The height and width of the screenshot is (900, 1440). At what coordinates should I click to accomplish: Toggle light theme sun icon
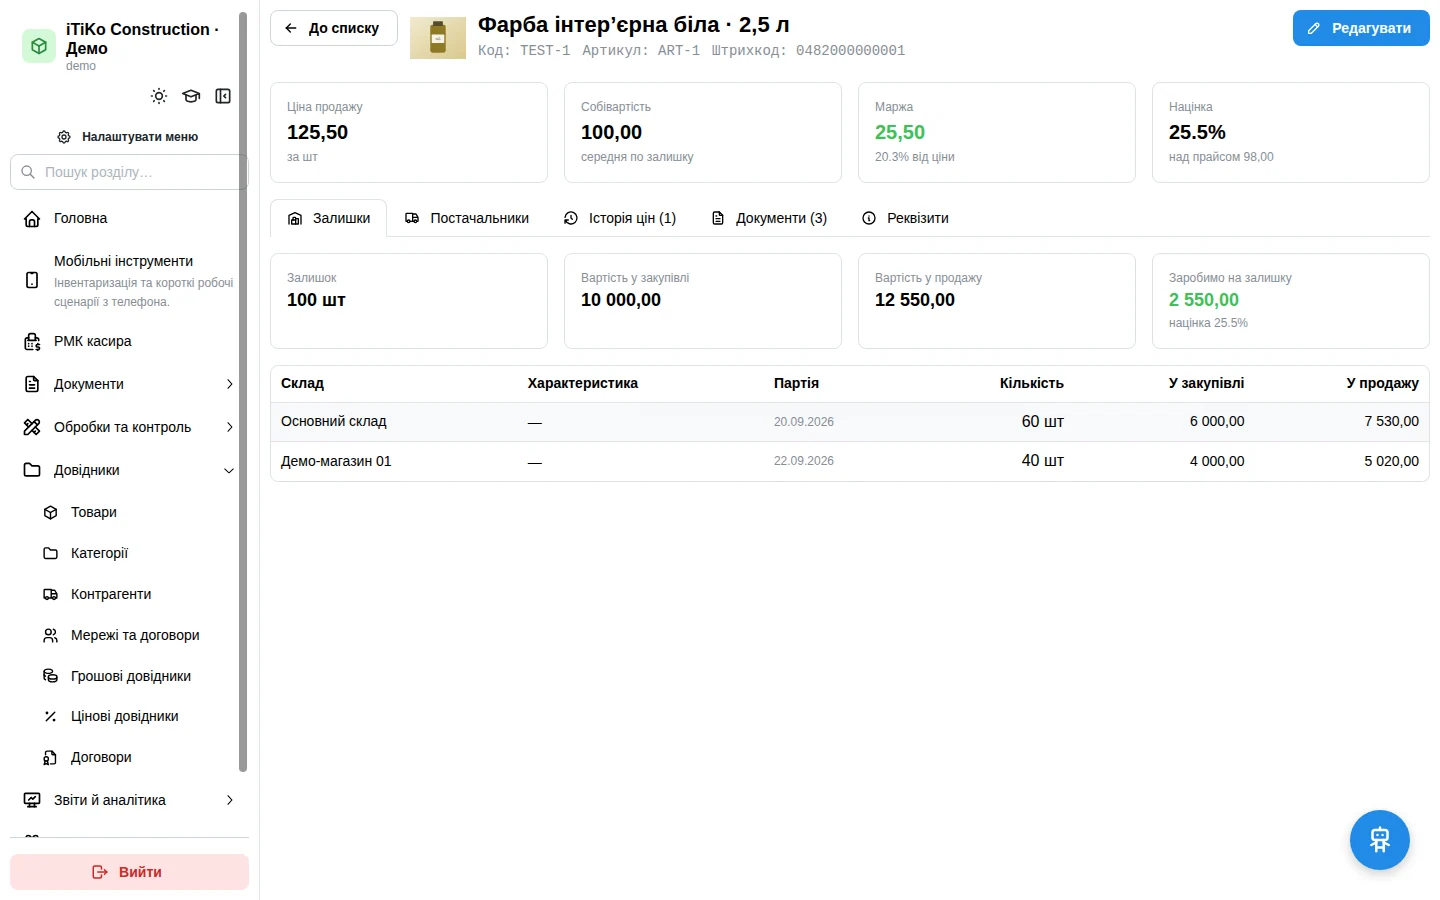tap(159, 96)
